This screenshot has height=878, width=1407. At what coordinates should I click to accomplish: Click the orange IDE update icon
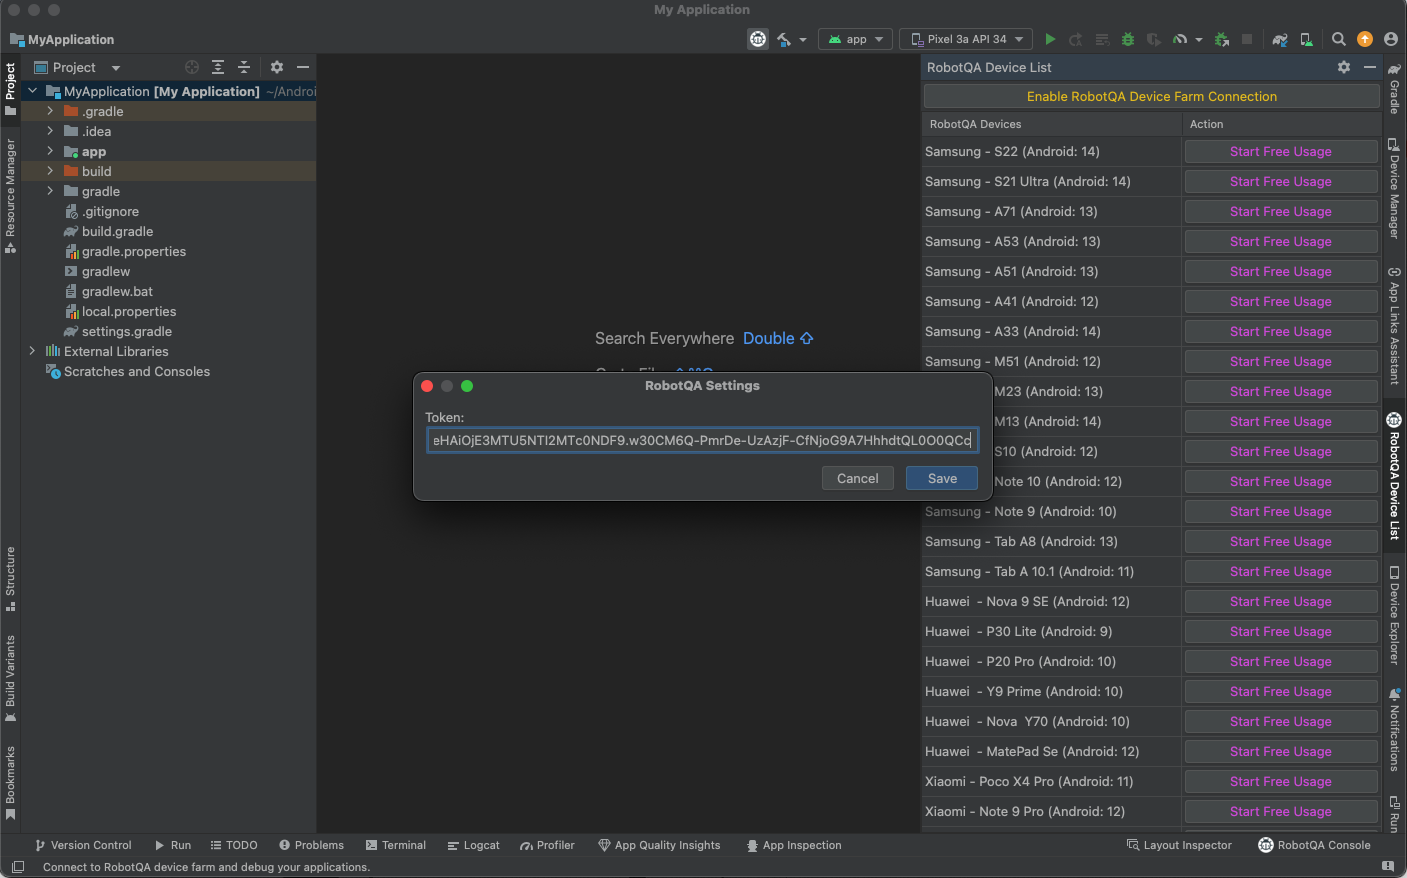(1365, 39)
